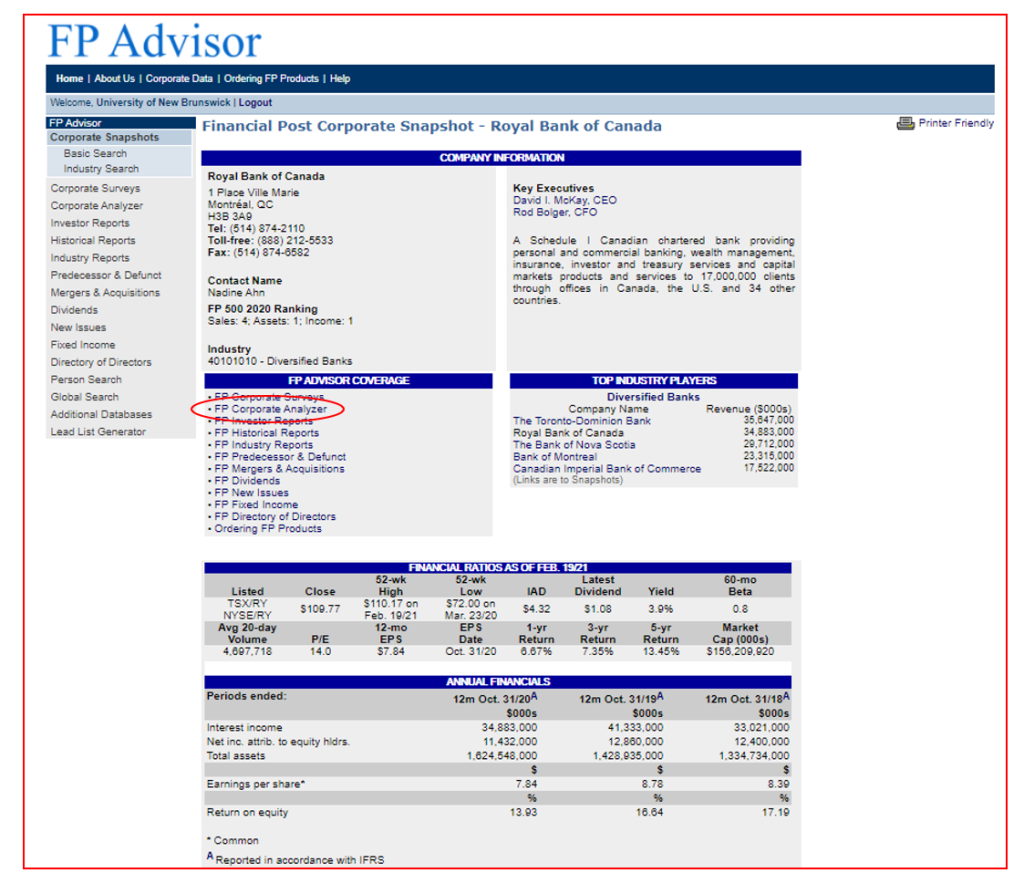Click Rod Bolger, CFO link

click(x=555, y=212)
